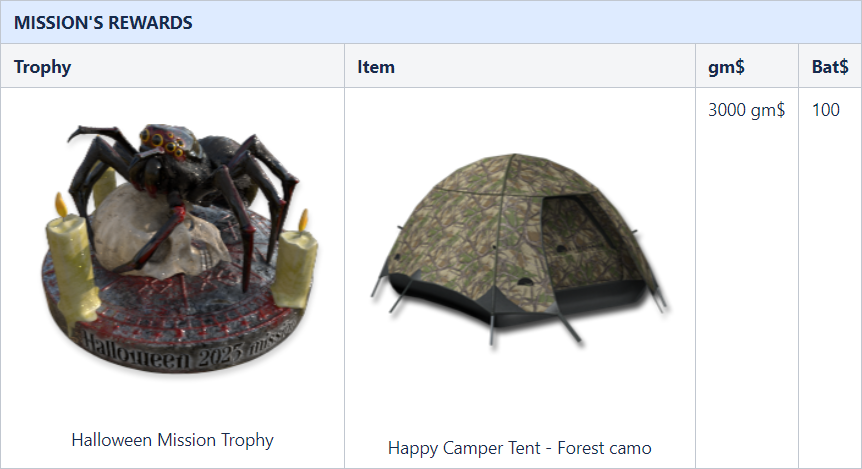Select the Happy Camper Tent - Forest camo caption
The height and width of the screenshot is (469, 862).
click(520, 448)
